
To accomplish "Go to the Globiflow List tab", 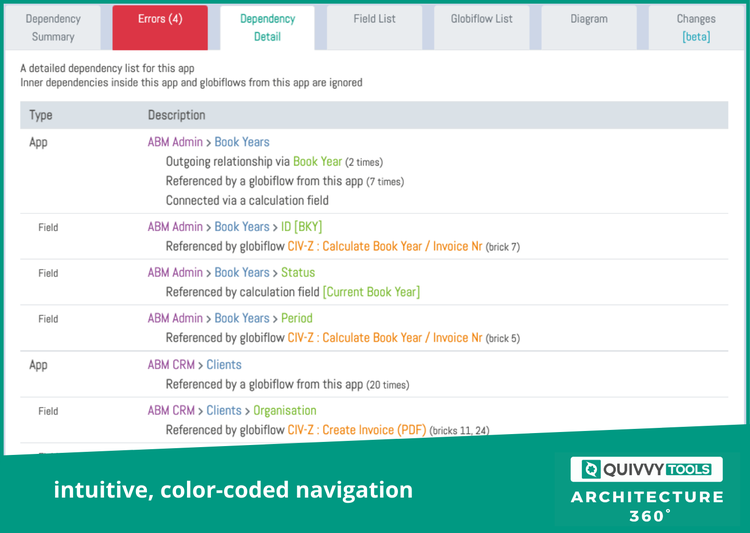I will (482, 28).
